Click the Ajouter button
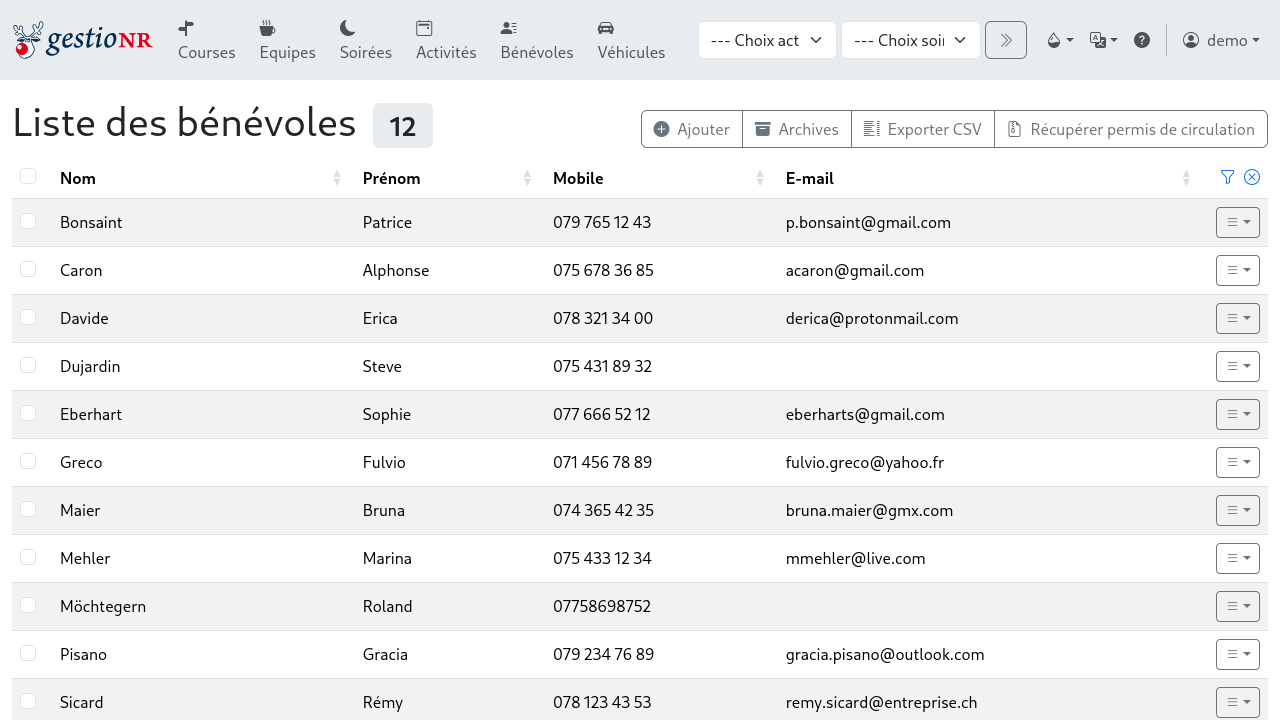1280x720 pixels. 692,129
